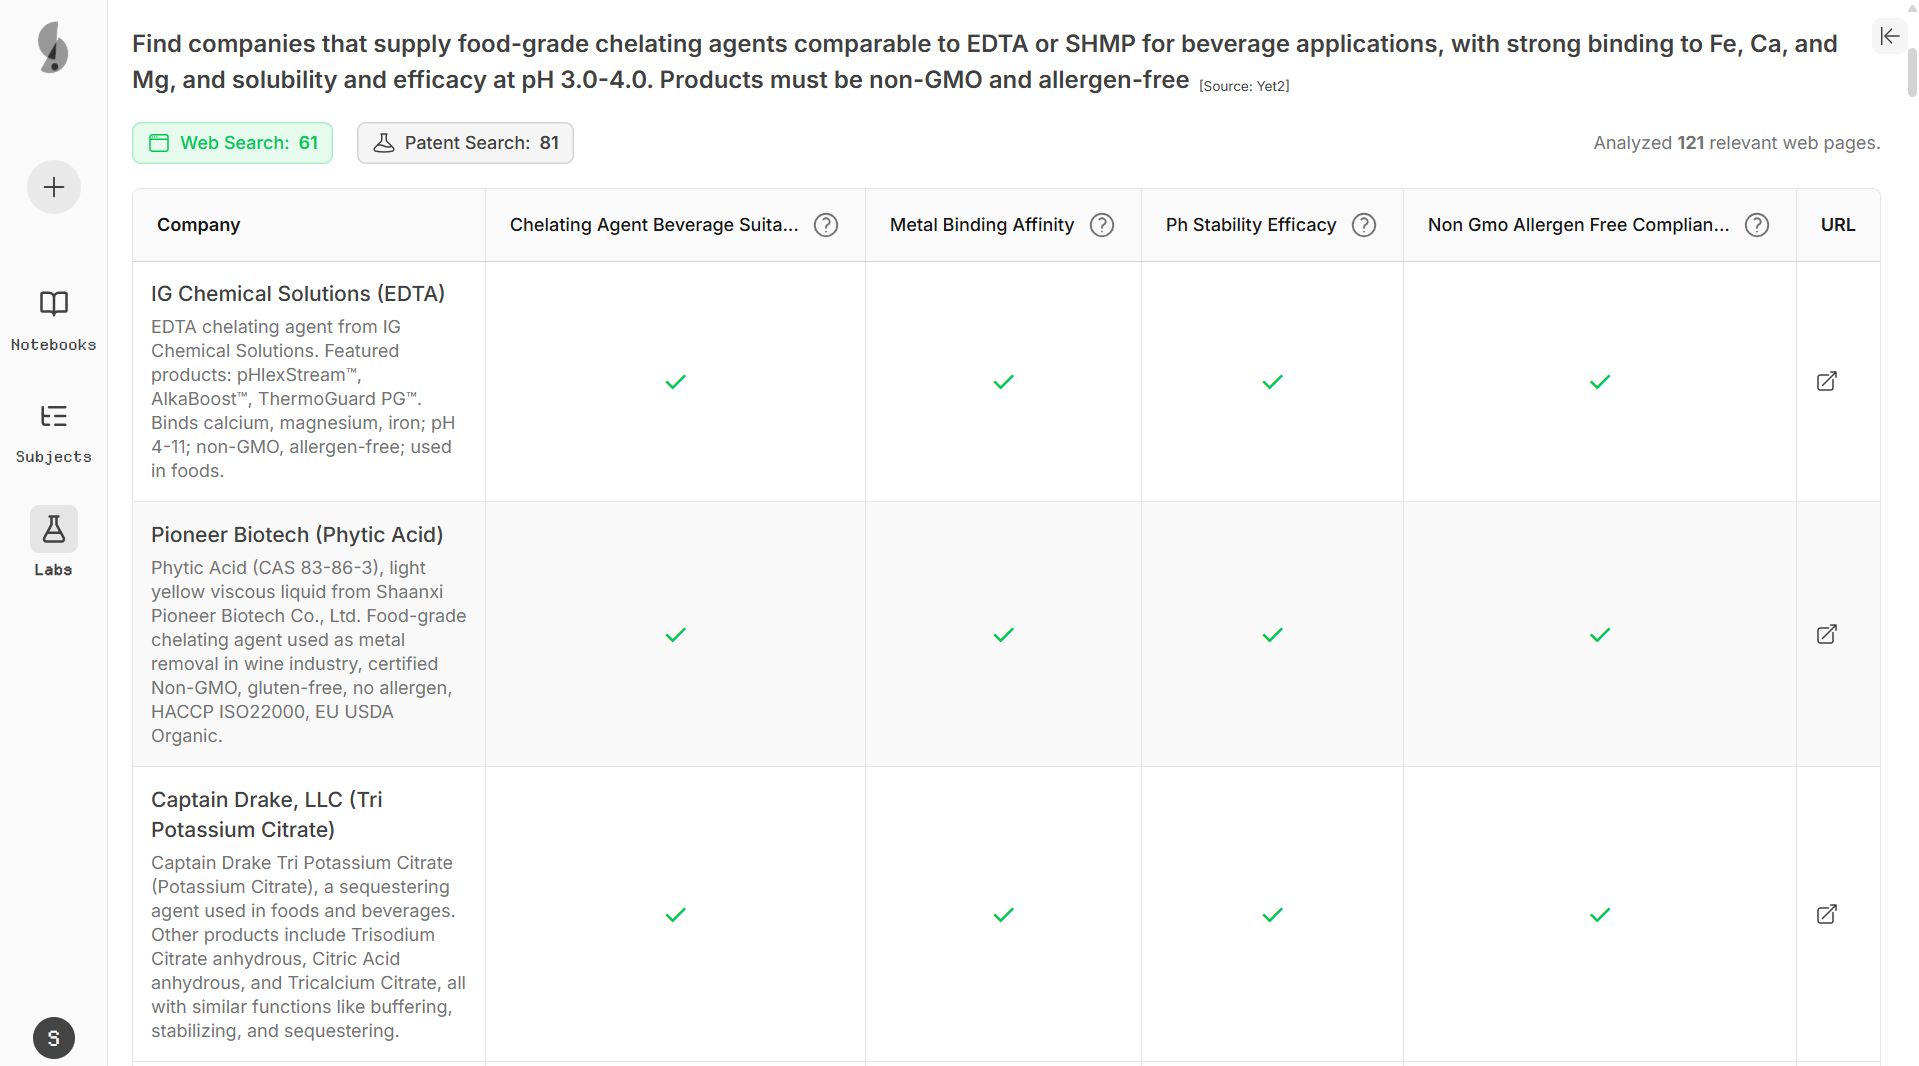Show help for Metal Binding Affinity column
Image resolution: width=1919 pixels, height=1066 pixels.
(x=1102, y=225)
